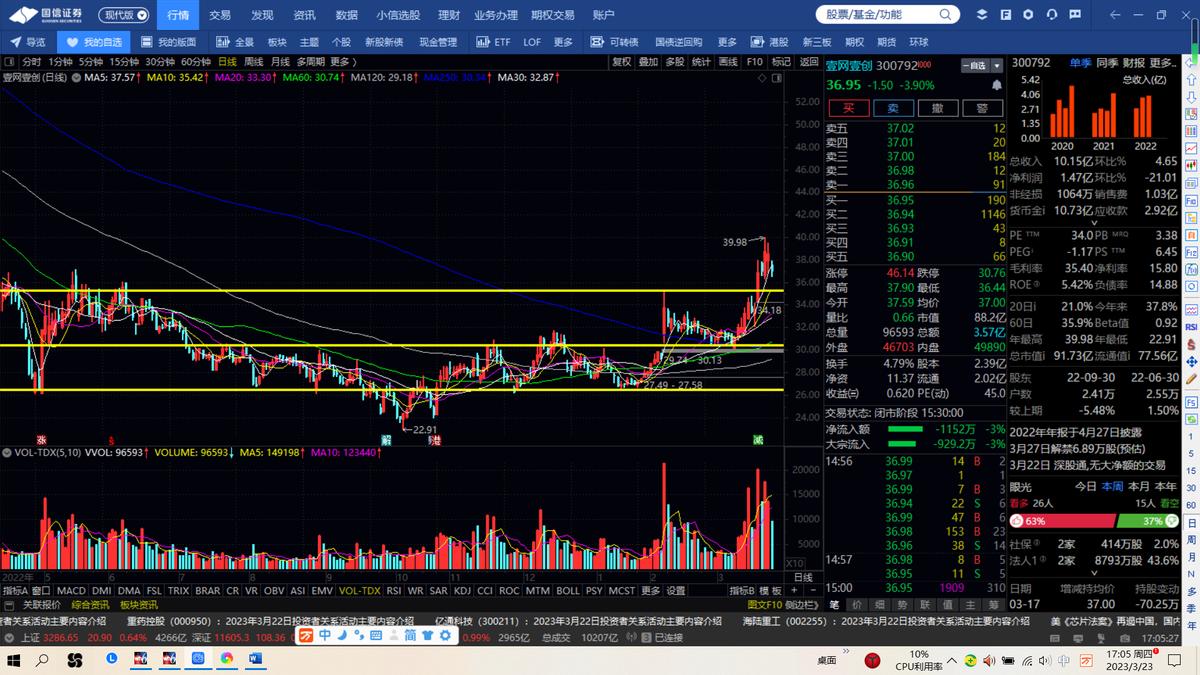
Task: Switch sentiment period to 今日
Action: 1085,486
